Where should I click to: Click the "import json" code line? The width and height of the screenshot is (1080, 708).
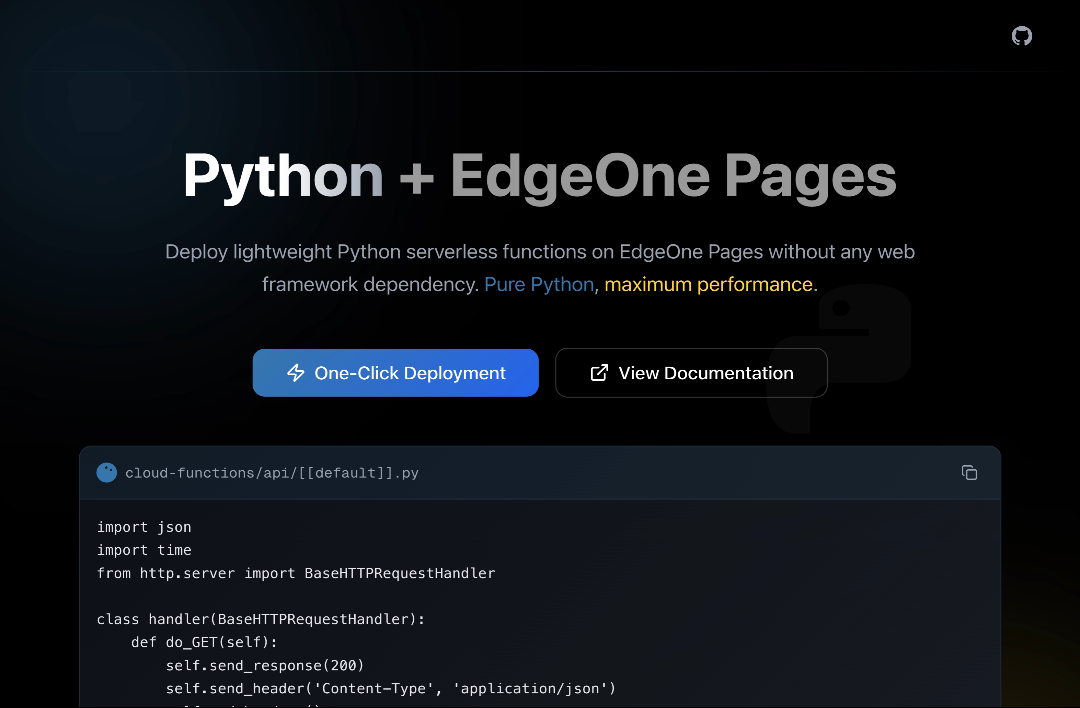pos(144,527)
